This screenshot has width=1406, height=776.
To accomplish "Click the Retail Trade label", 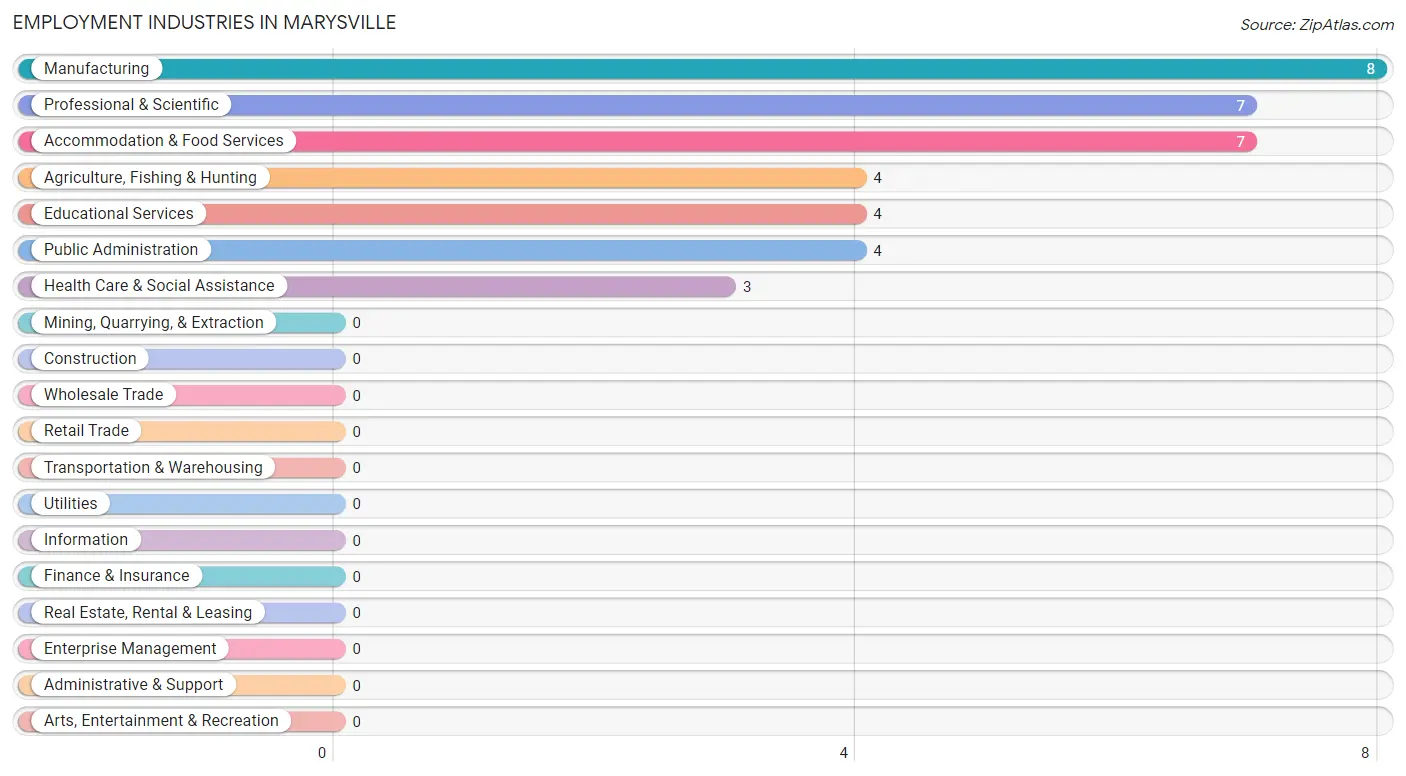I will coord(86,431).
